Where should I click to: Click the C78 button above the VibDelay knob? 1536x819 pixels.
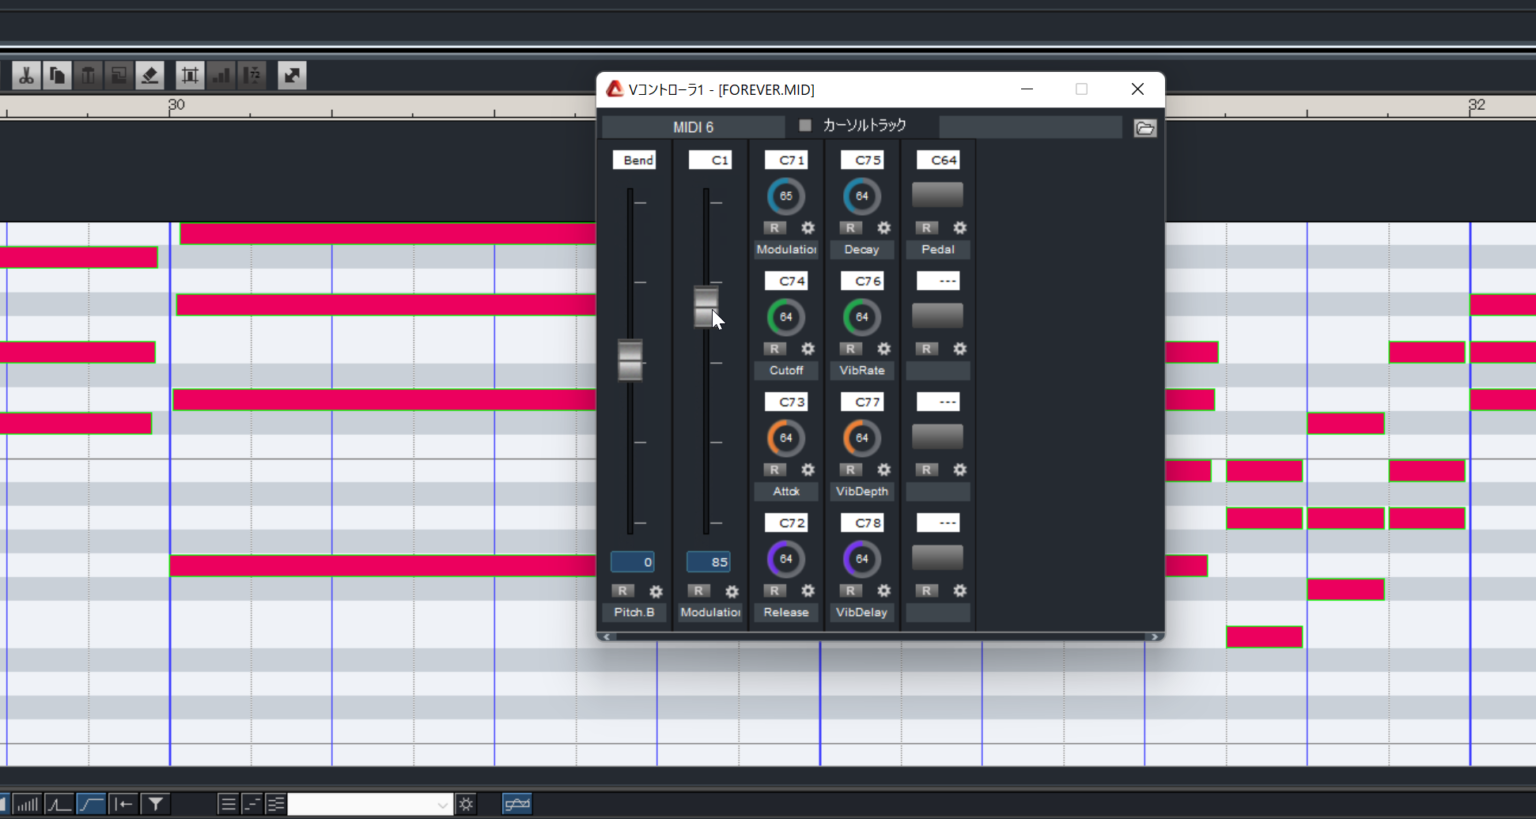point(862,522)
